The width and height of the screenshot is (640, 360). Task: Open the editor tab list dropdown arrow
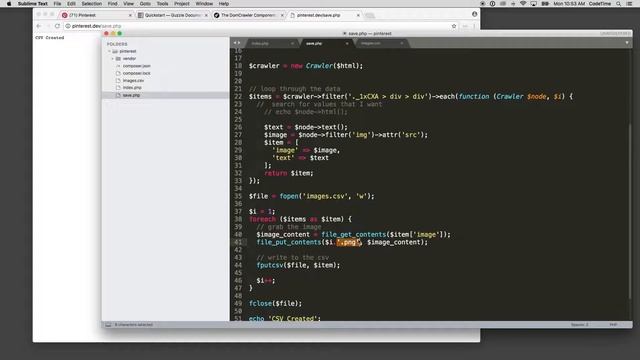pos(627,43)
